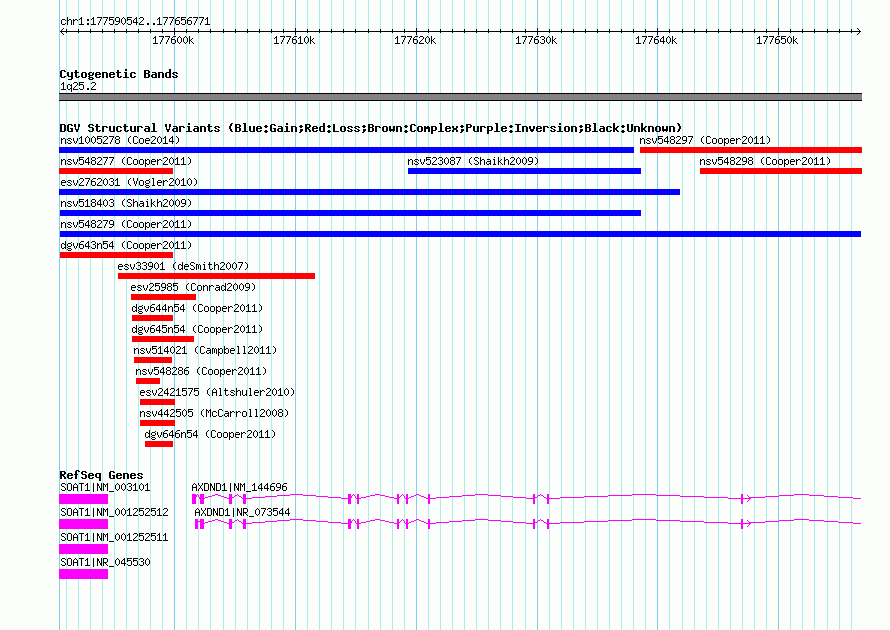Click the gray 1q25.2 cytogenetic band bar
890x630 pixels.
(460, 97)
